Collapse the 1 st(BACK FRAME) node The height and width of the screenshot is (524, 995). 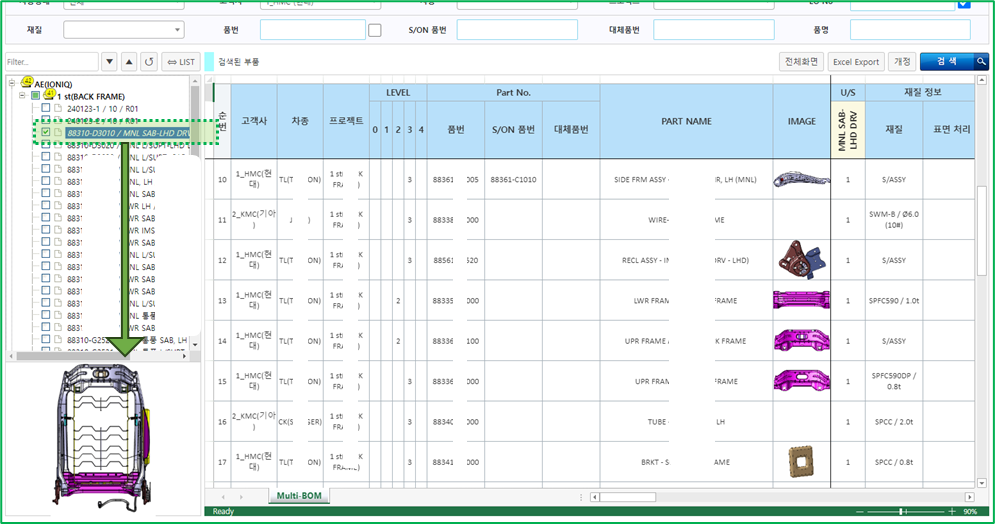pos(22,96)
